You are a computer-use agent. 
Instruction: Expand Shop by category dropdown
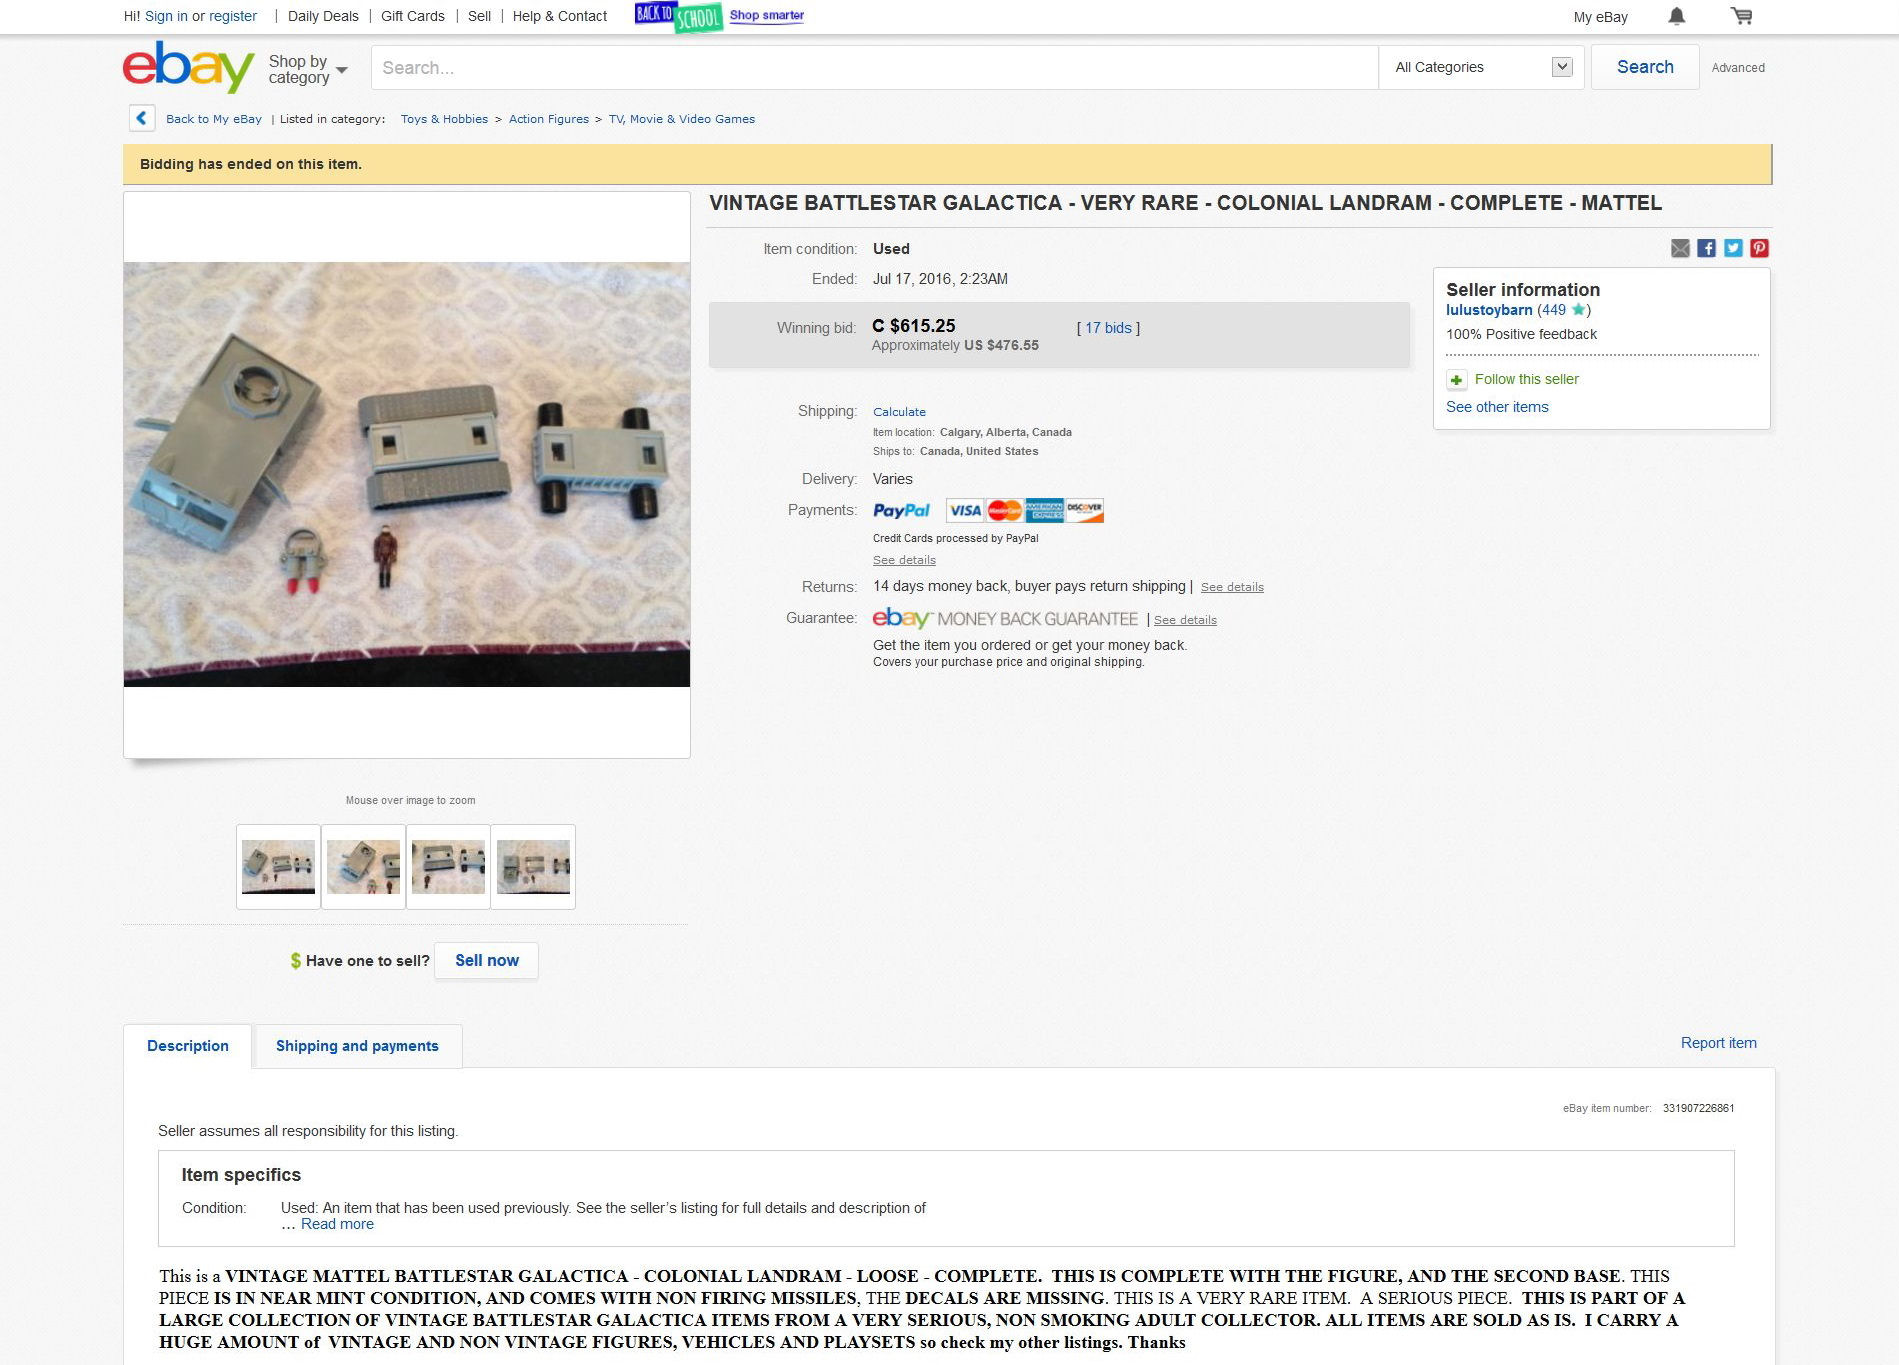tap(307, 69)
